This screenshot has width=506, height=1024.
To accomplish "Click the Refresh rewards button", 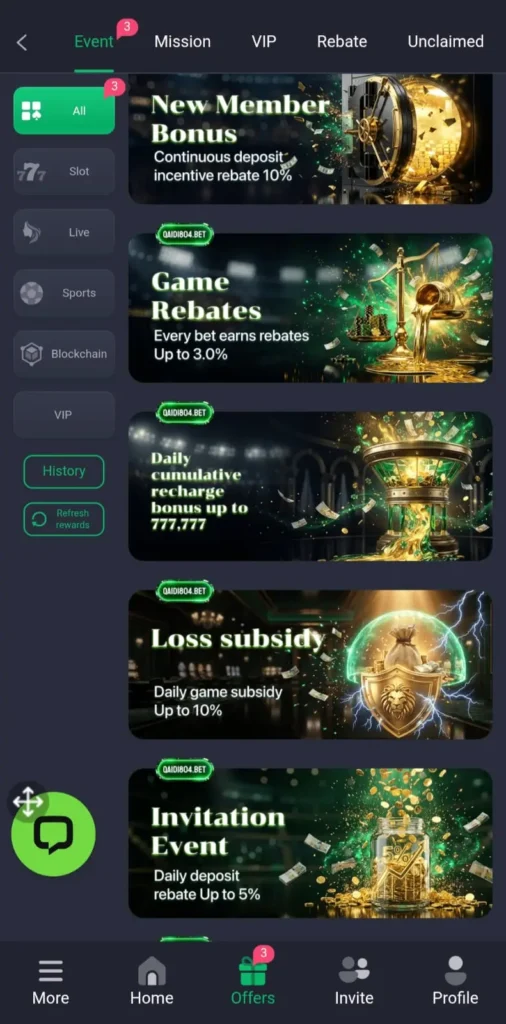I will [x=64, y=519].
